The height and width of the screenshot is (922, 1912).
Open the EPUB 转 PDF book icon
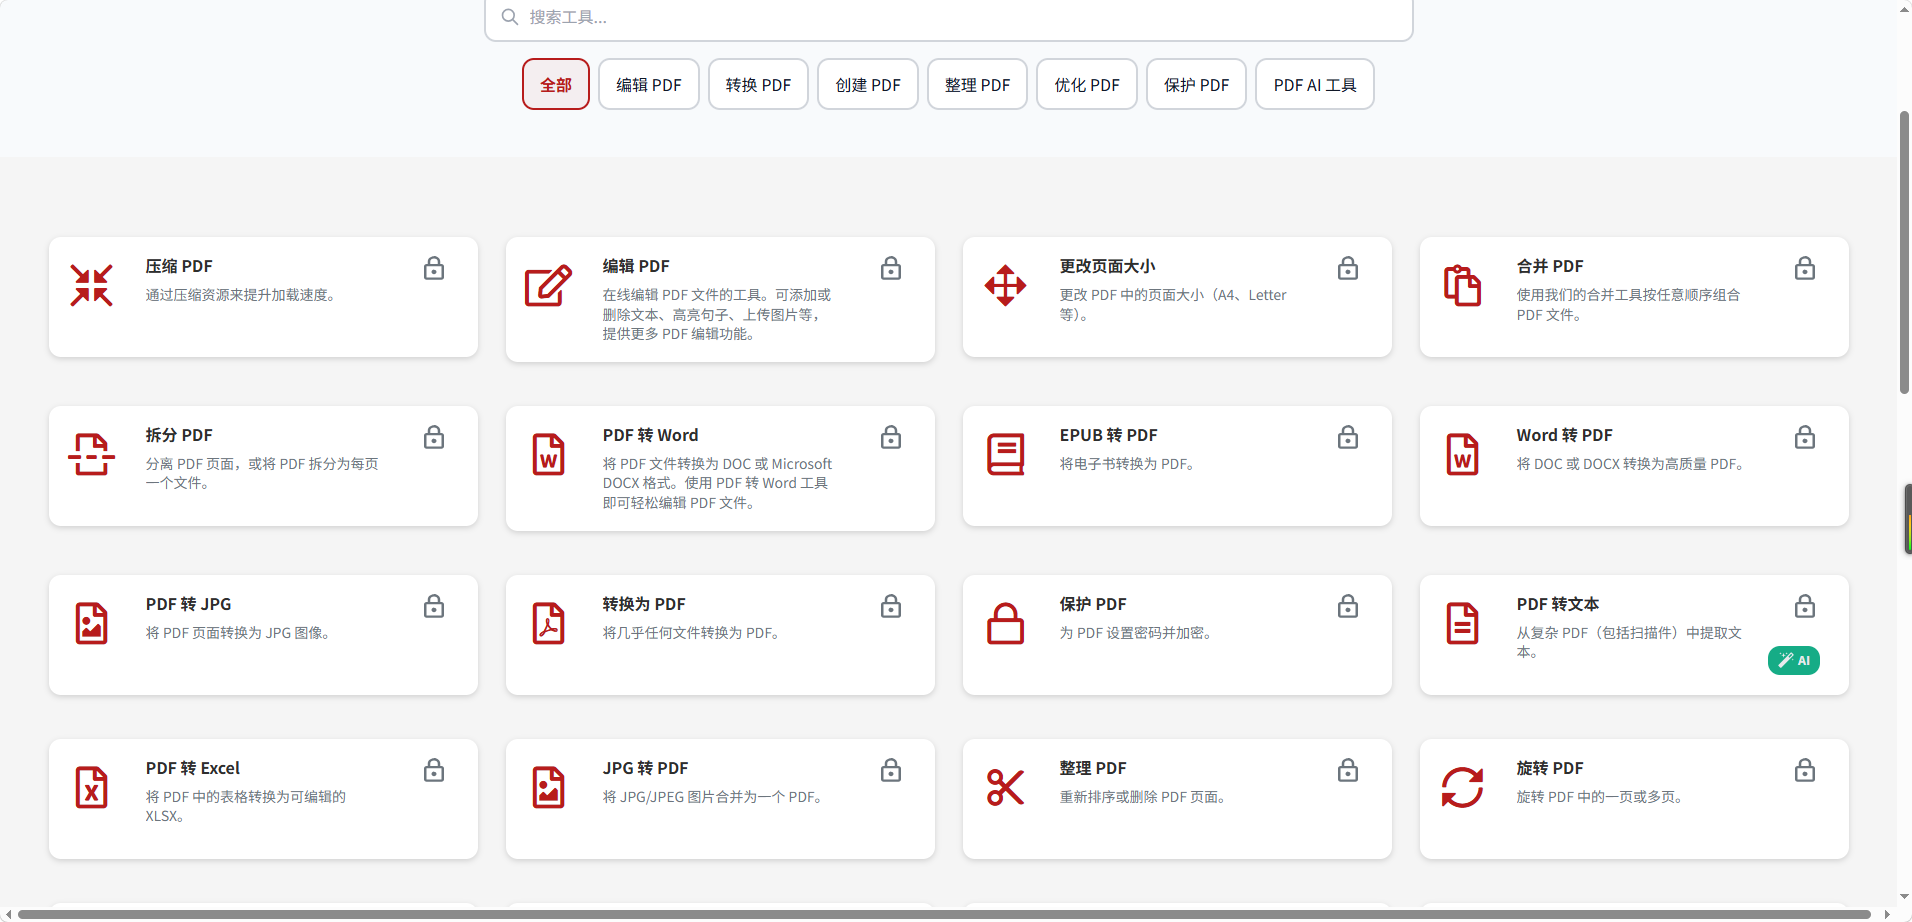coord(1006,454)
